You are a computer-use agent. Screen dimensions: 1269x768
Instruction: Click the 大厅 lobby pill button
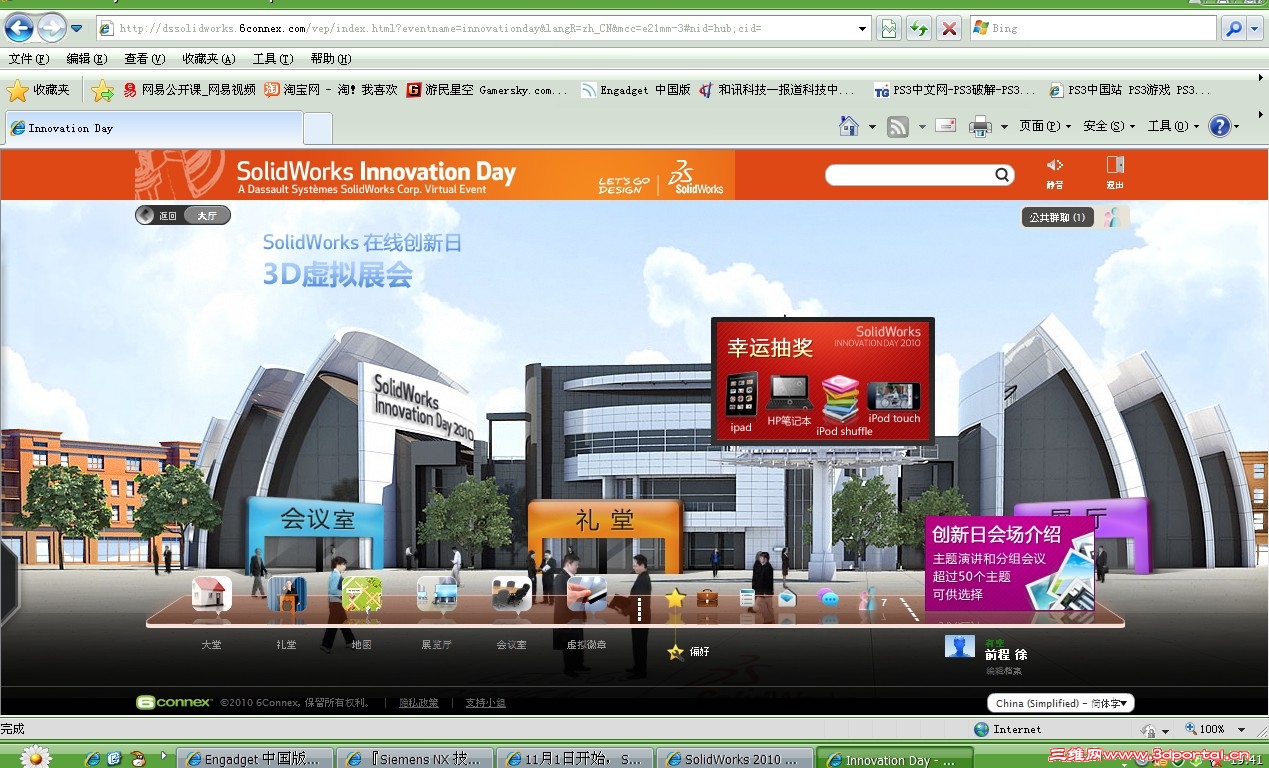coord(207,215)
